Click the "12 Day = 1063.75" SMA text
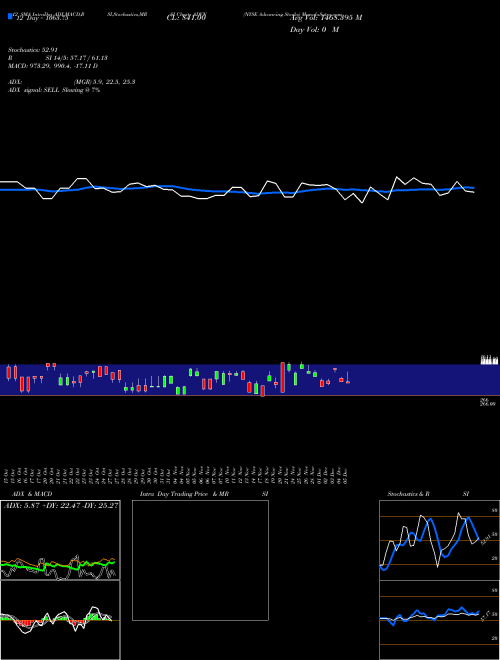The width and height of the screenshot is (500, 660). point(42,18)
